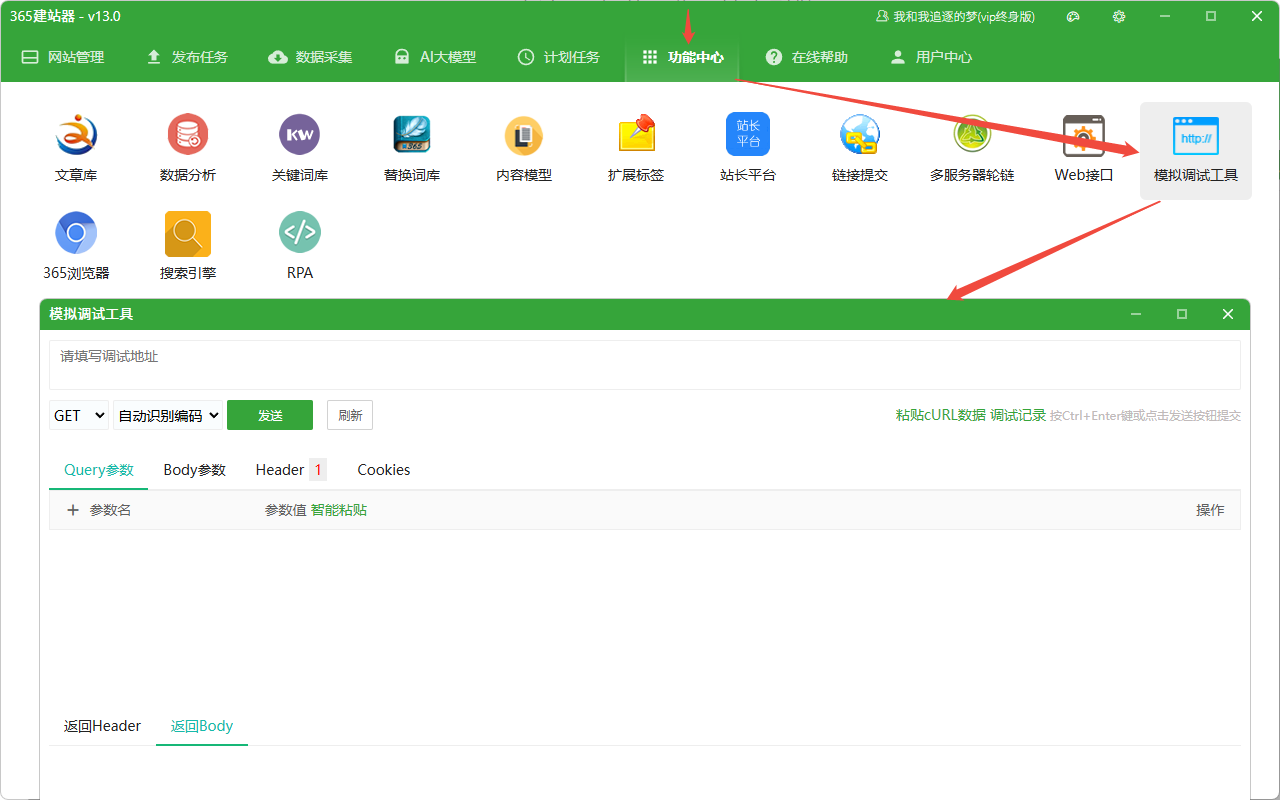1280x800 pixels.
Task: Close the 模拟调试工具 dialog
Action: coord(1228,314)
